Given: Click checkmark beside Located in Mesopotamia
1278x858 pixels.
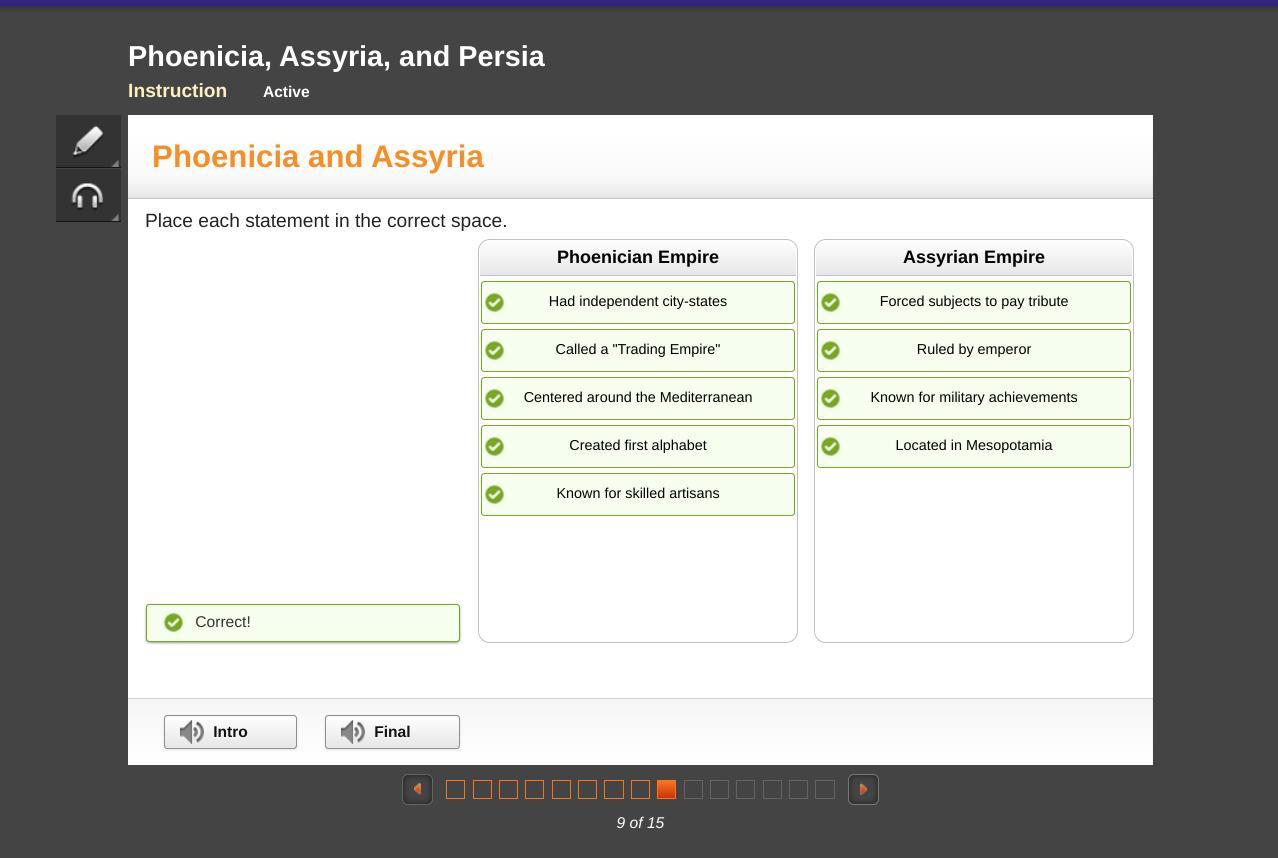Looking at the screenshot, I should pyautogui.click(x=831, y=446).
